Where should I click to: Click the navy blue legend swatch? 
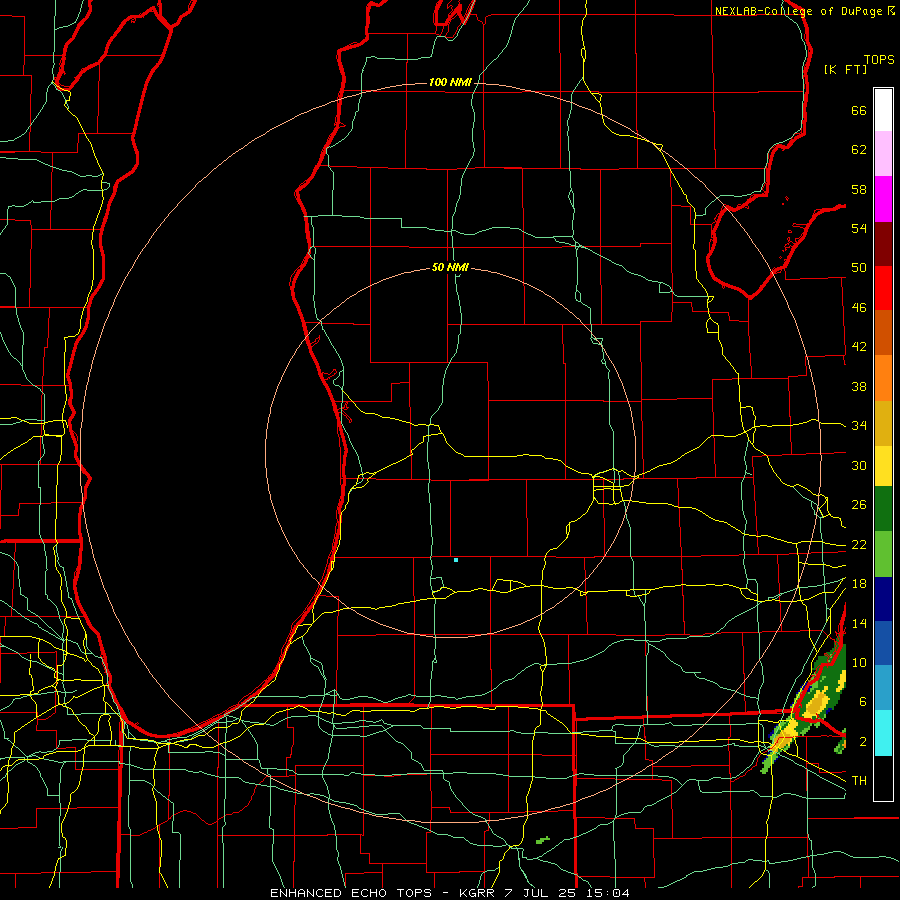(x=883, y=599)
